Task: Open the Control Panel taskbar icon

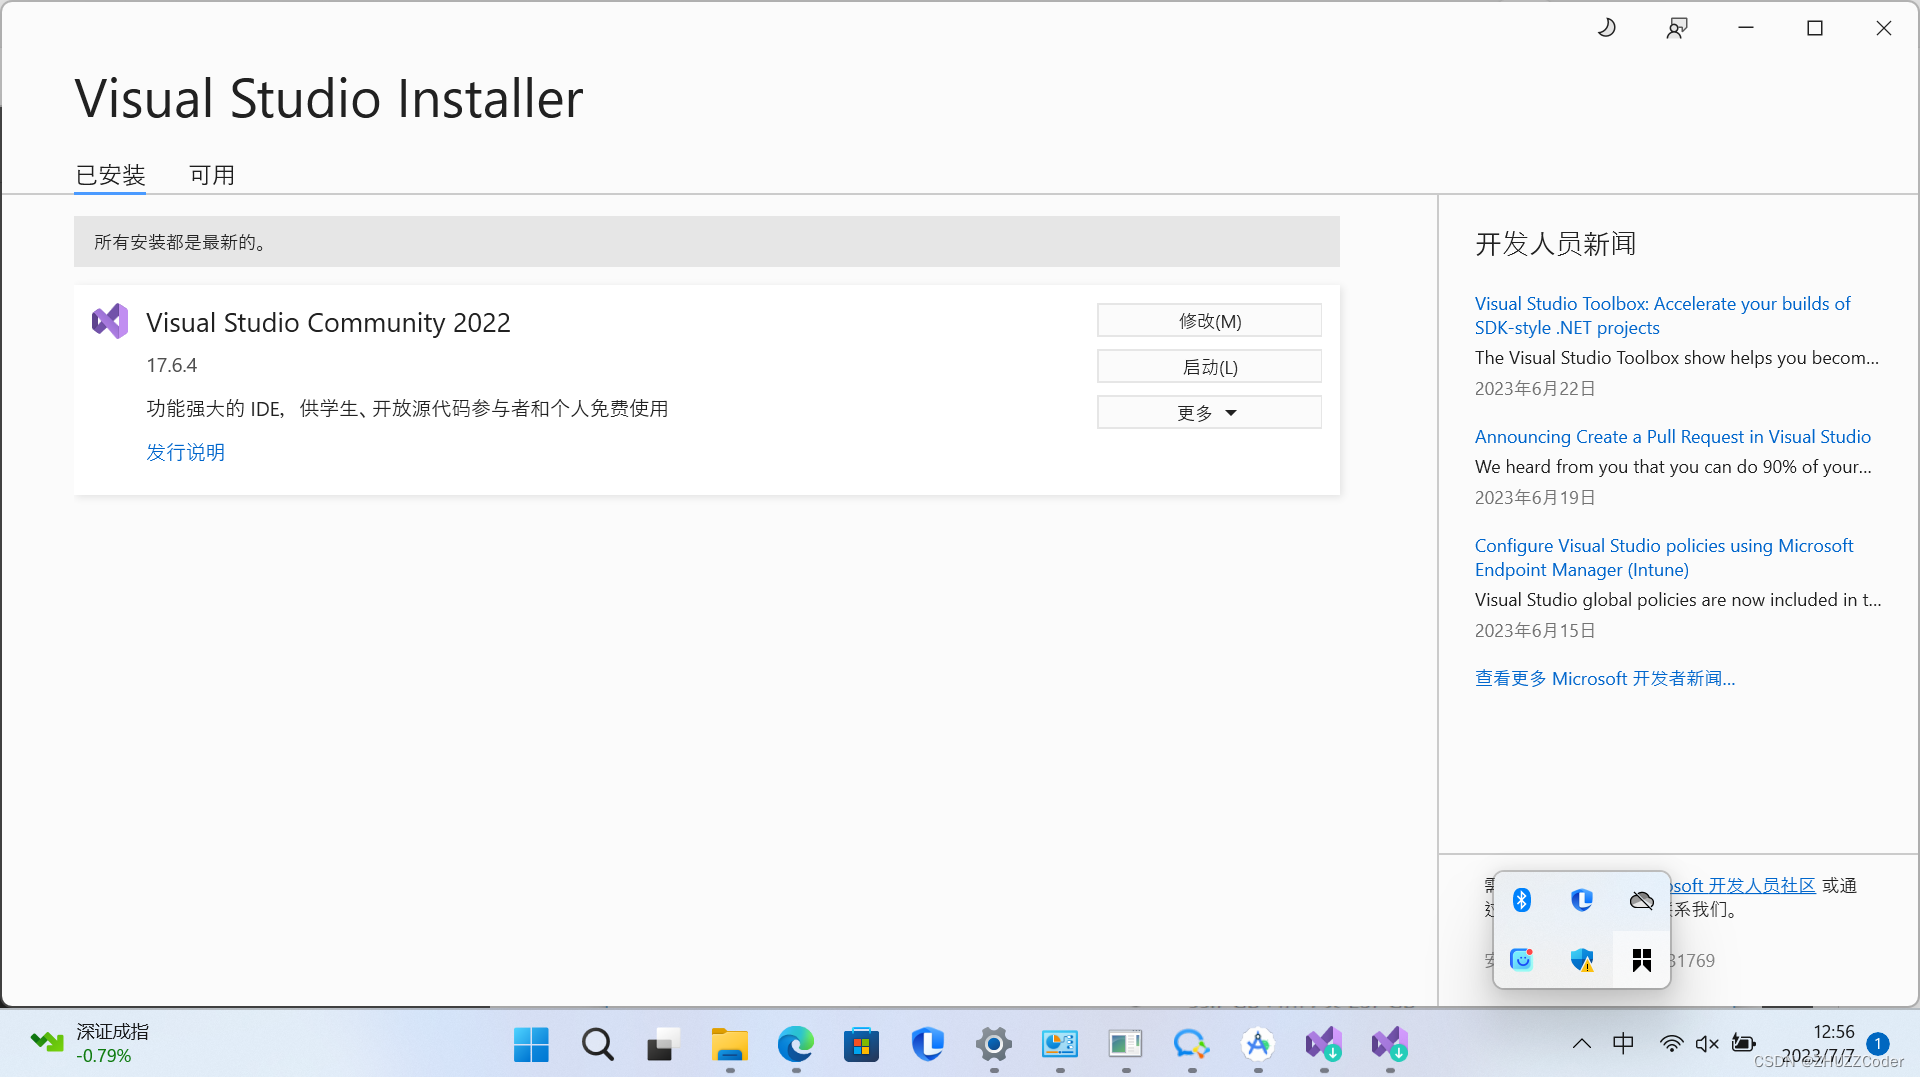Action: coord(1059,1045)
